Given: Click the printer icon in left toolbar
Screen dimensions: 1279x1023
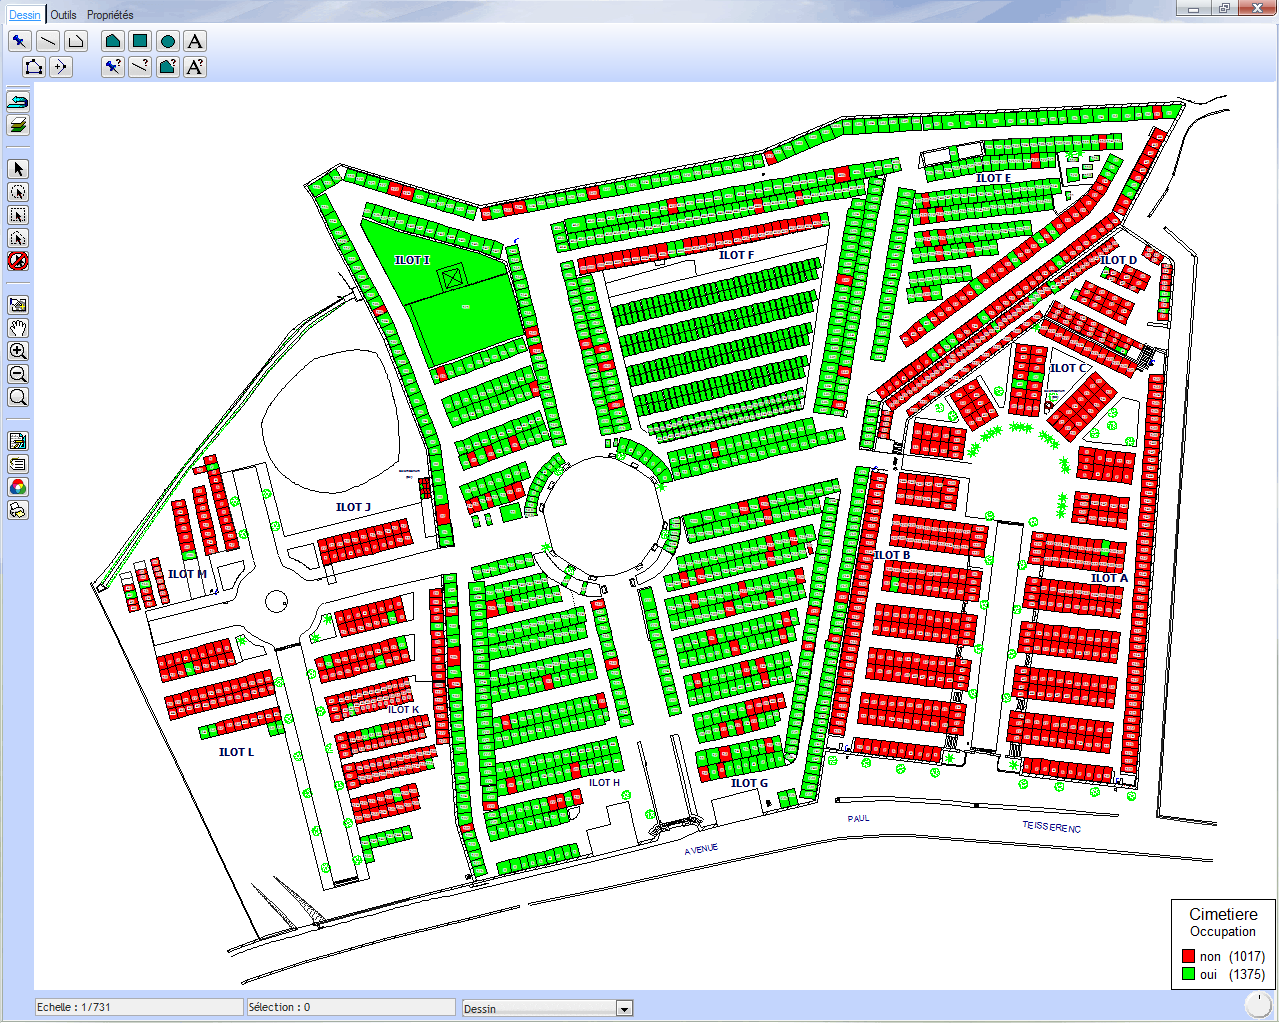Looking at the screenshot, I should click(18, 510).
